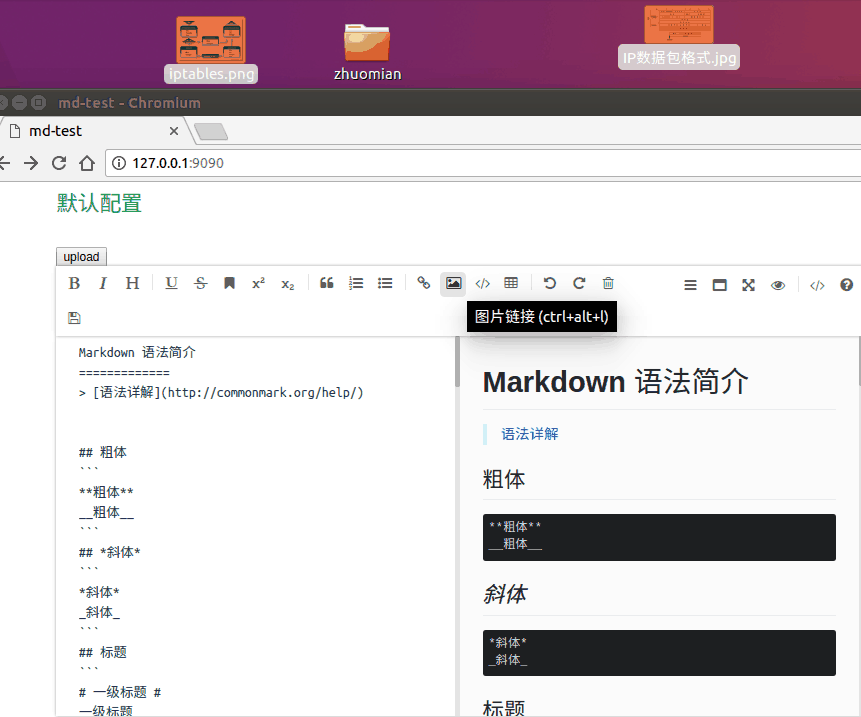Viewport: 861px width, 717px height.
Task: Click the '# 一级标题 #' line in editor
Action: tap(120, 692)
